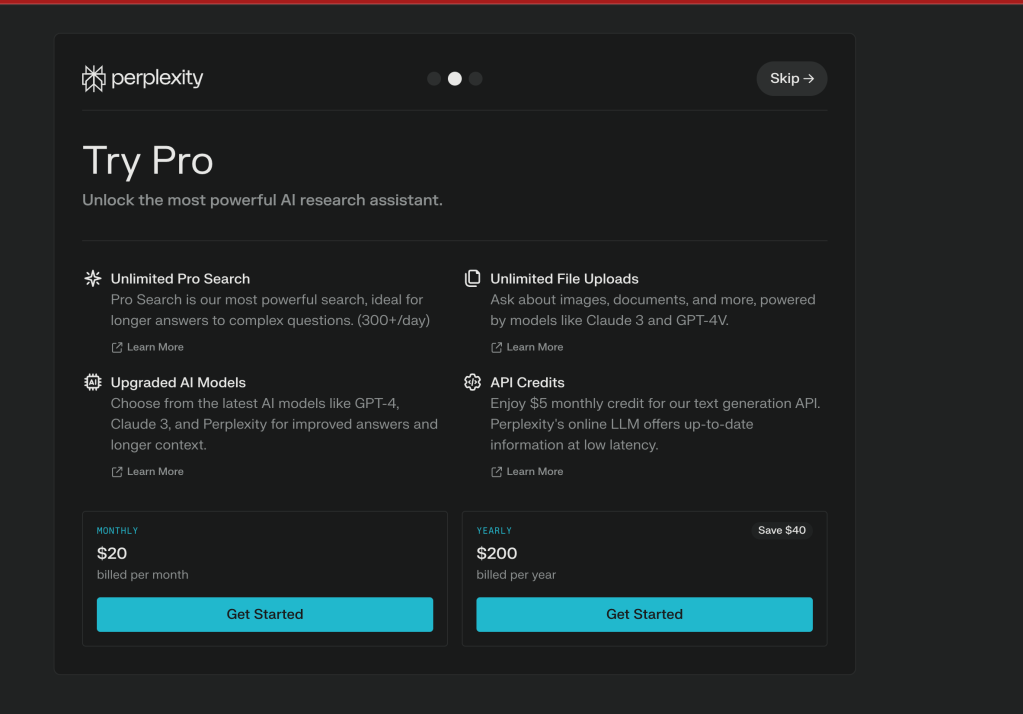Select the second (active) page indicator dot
1023x714 pixels.
point(455,79)
